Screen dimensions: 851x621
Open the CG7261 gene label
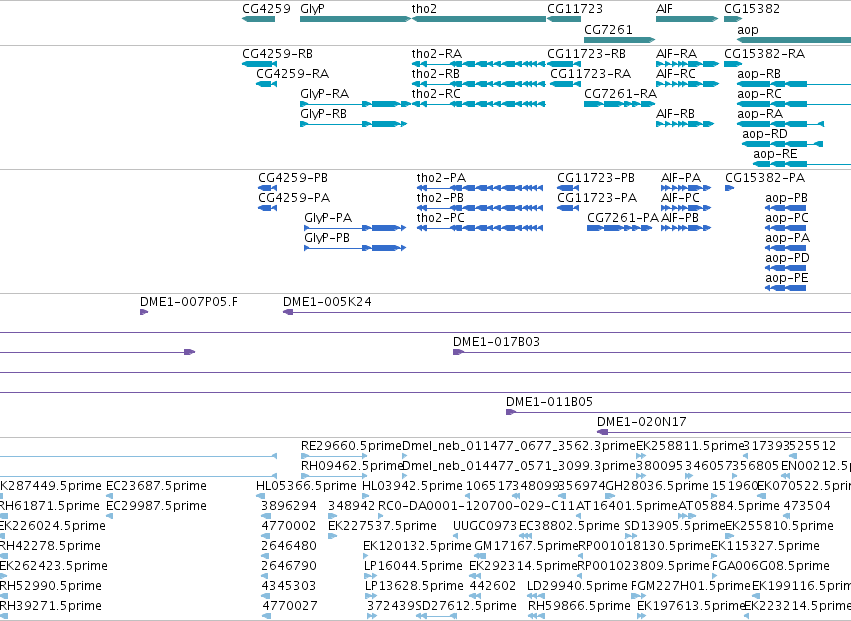[608, 29]
